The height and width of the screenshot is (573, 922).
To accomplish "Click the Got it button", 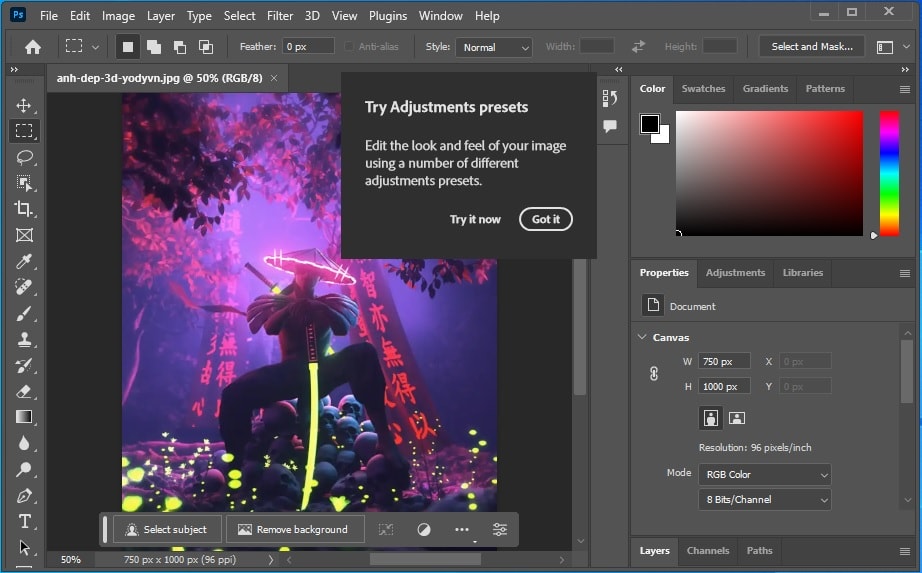I will (546, 219).
